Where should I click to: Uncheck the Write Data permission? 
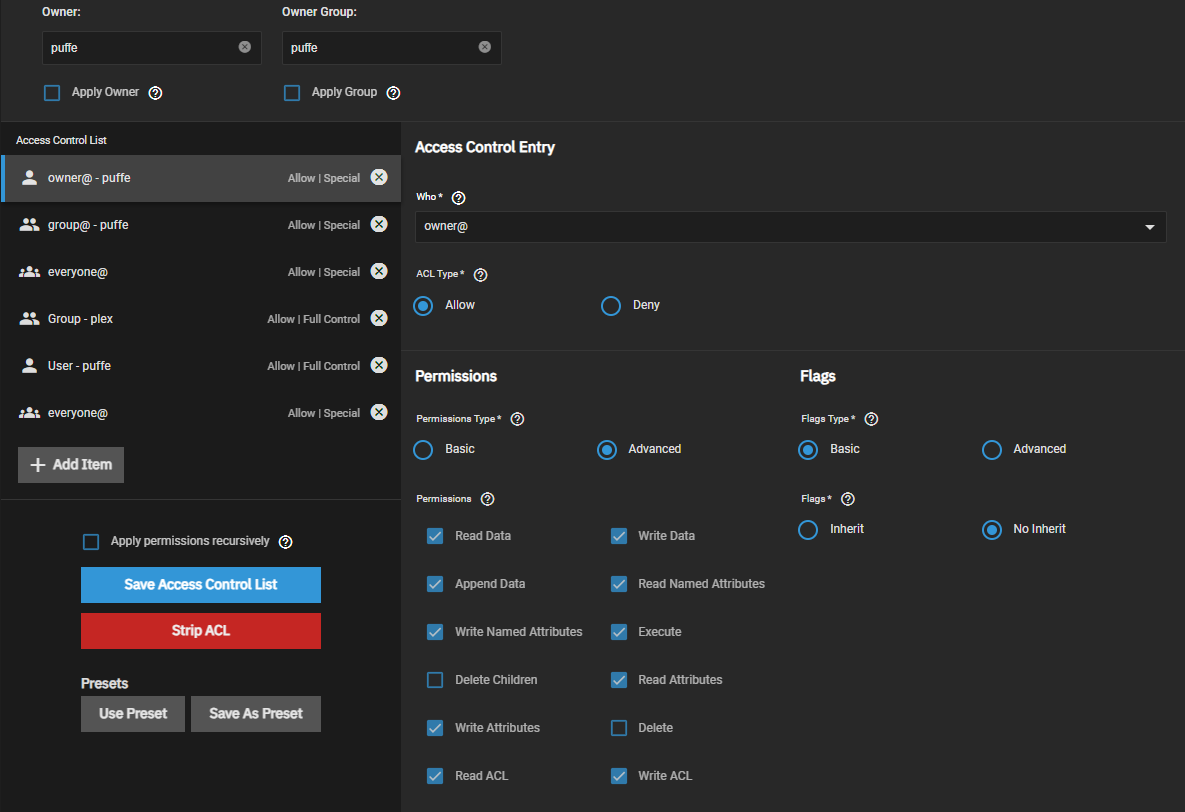point(619,536)
